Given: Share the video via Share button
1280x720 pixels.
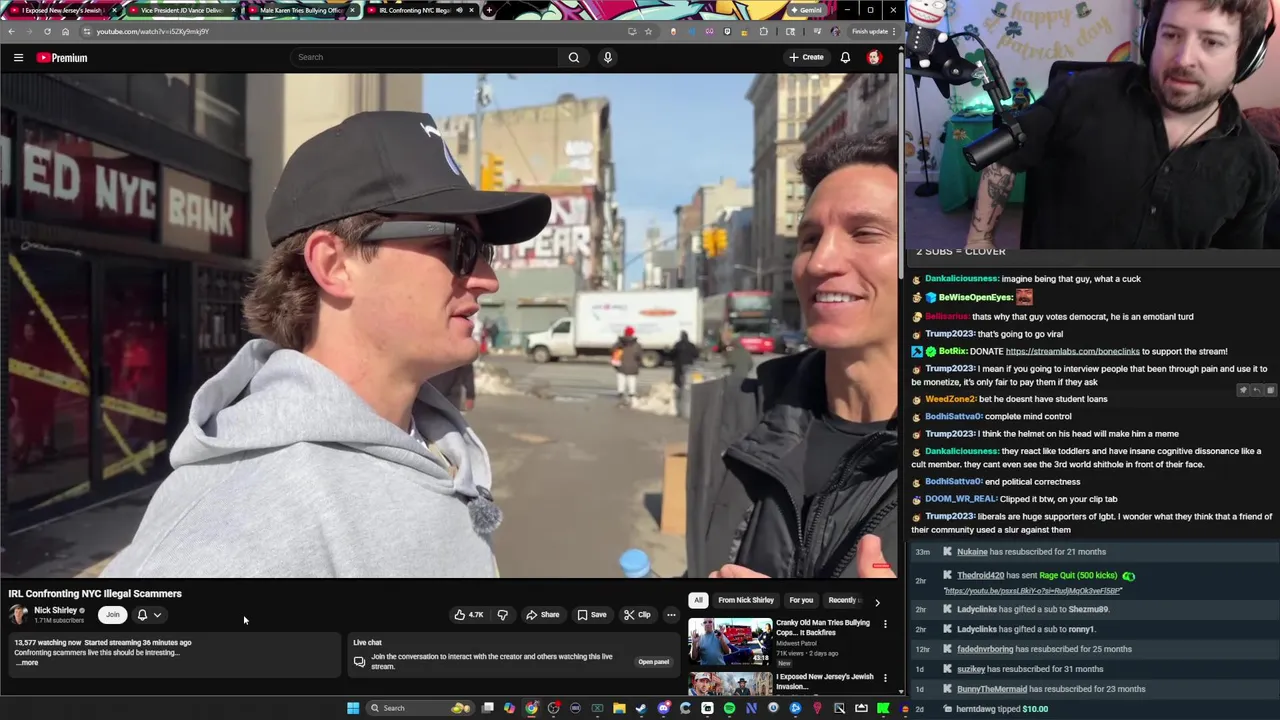Looking at the screenshot, I should pos(543,615).
